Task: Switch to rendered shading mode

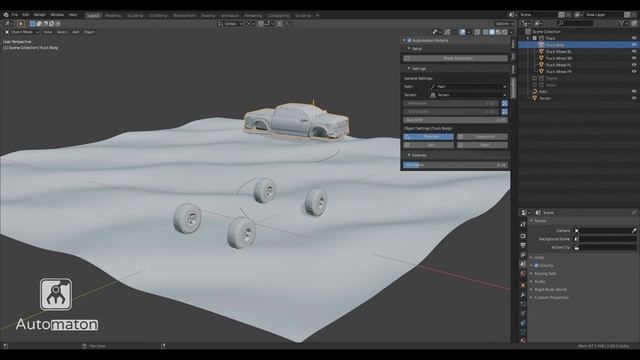Action: tap(505, 32)
